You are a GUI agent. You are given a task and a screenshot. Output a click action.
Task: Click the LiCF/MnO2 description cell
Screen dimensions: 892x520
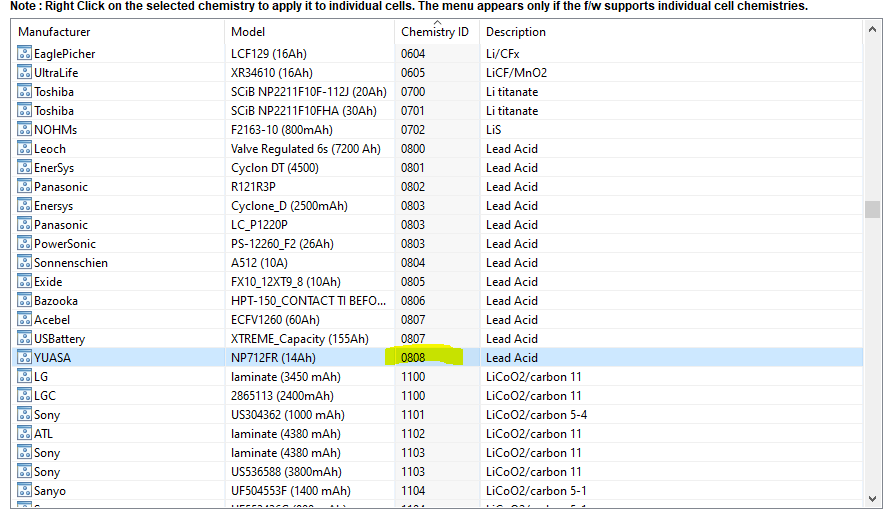517,73
